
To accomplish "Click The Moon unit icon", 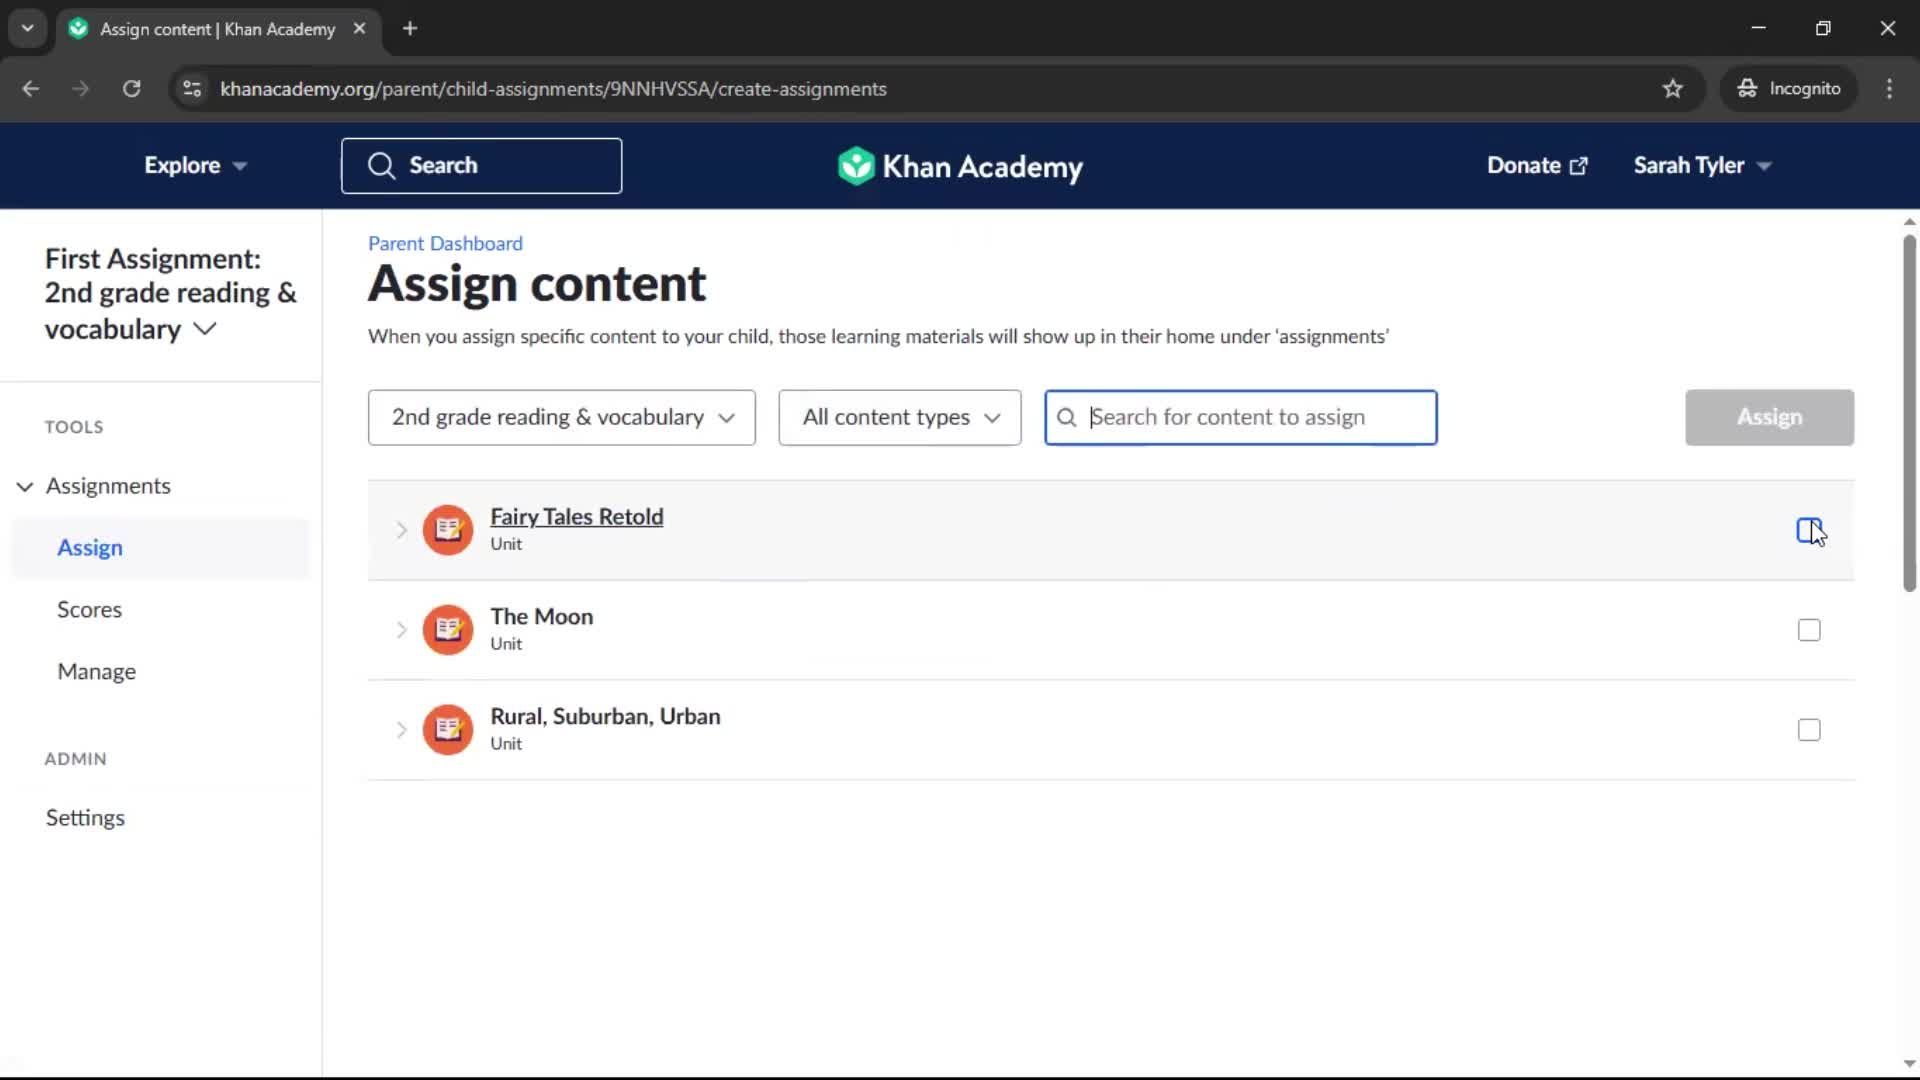I will click(448, 630).
